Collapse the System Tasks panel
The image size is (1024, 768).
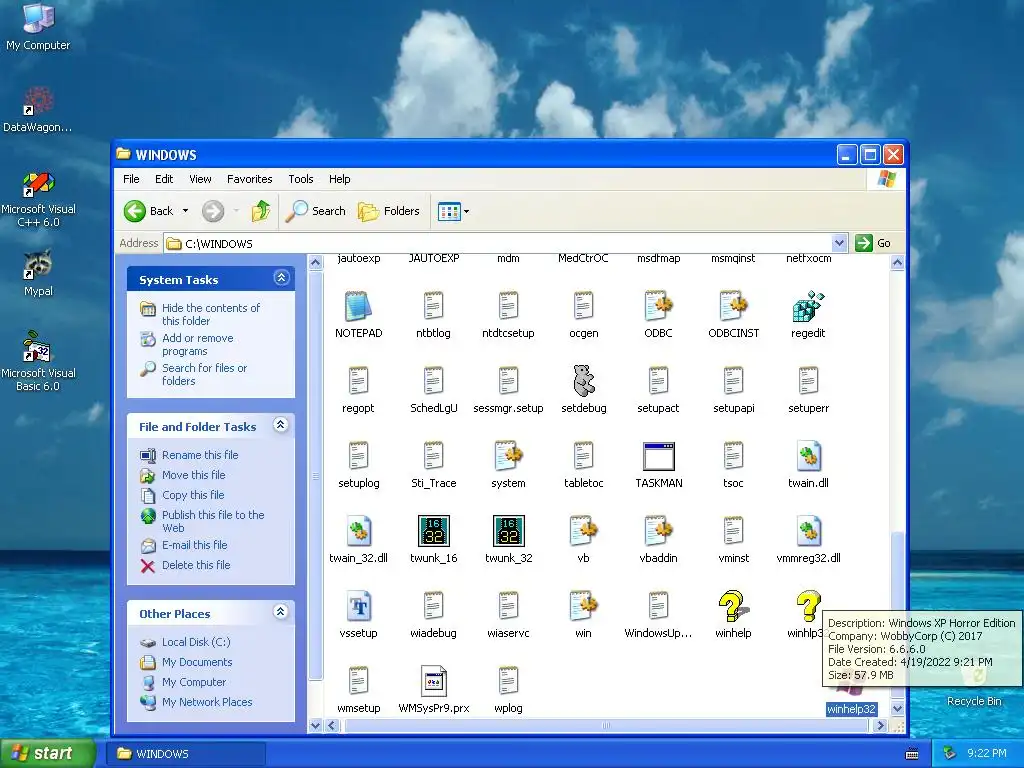pos(281,278)
